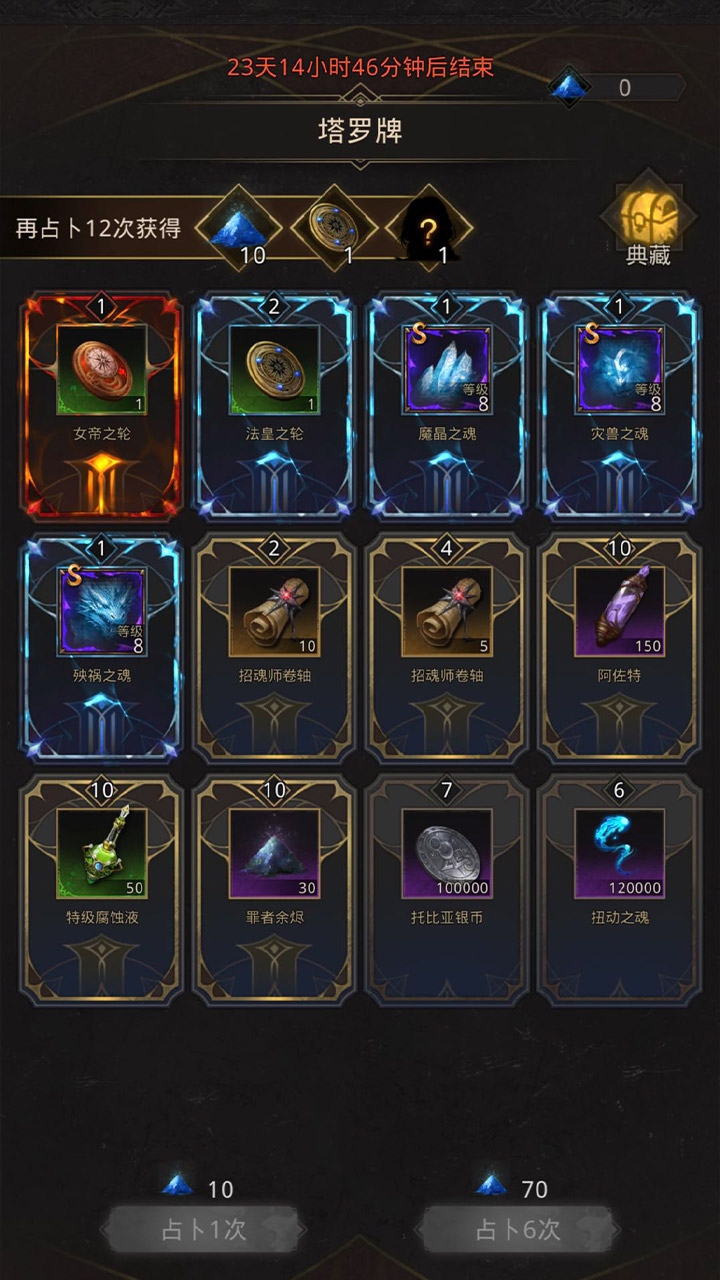The width and height of the screenshot is (720, 1280).
Task: Tap the golden wheel milestone reward icon
Action: click(332, 228)
